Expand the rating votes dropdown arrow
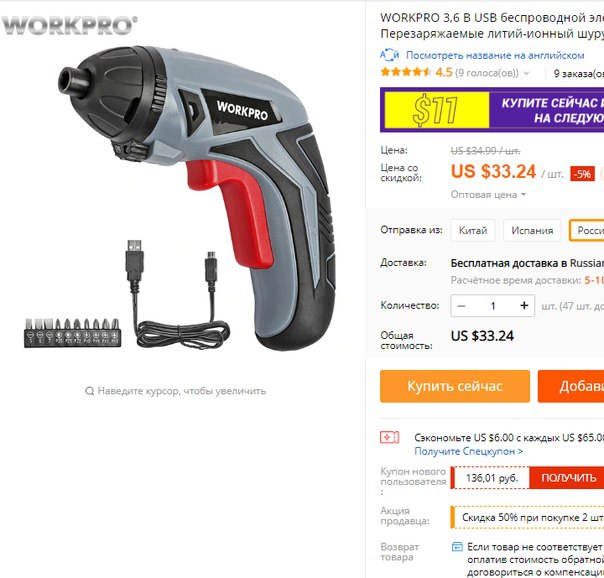 pyautogui.click(x=527, y=73)
